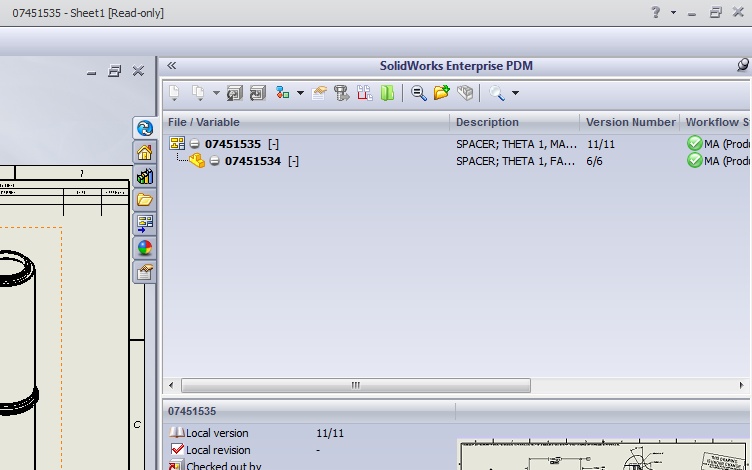Click the [-] configuration marker of 07451534
752x470 pixels.
(294, 161)
